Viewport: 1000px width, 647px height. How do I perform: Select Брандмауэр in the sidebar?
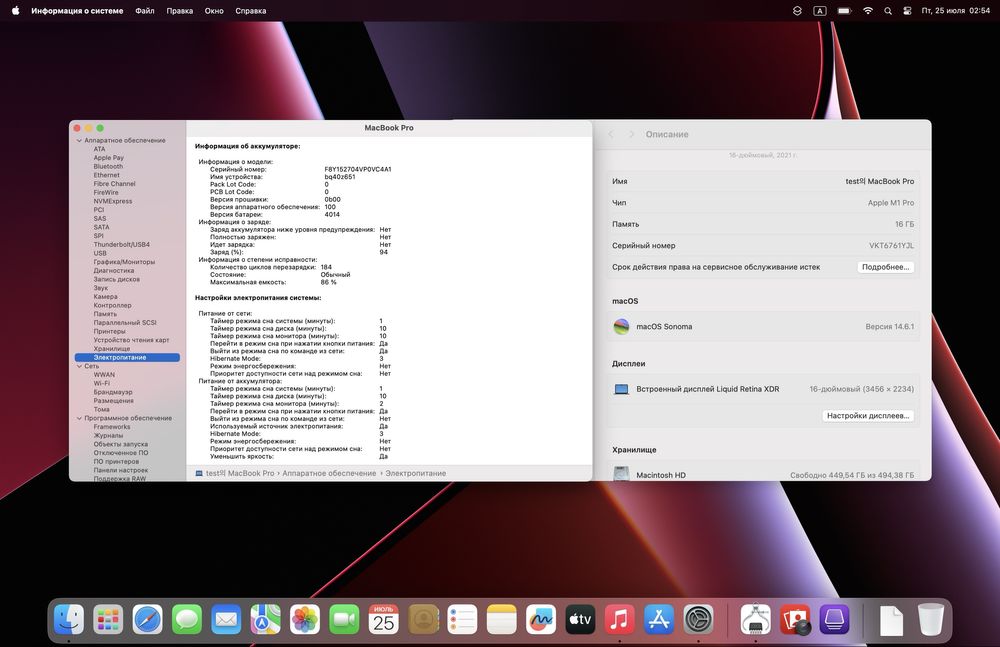click(113, 392)
